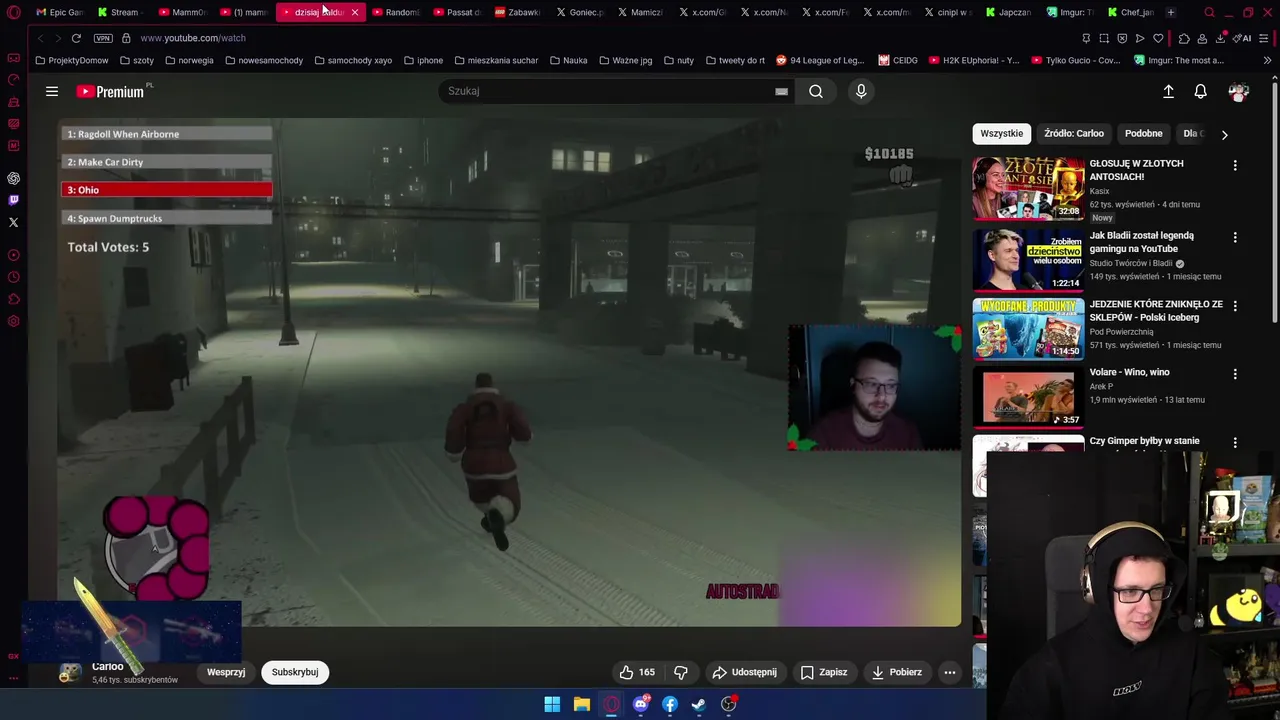Click the Udostępnij share button
The height and width of the screenshot is (720, 1280).
click(x=744, y=672)
